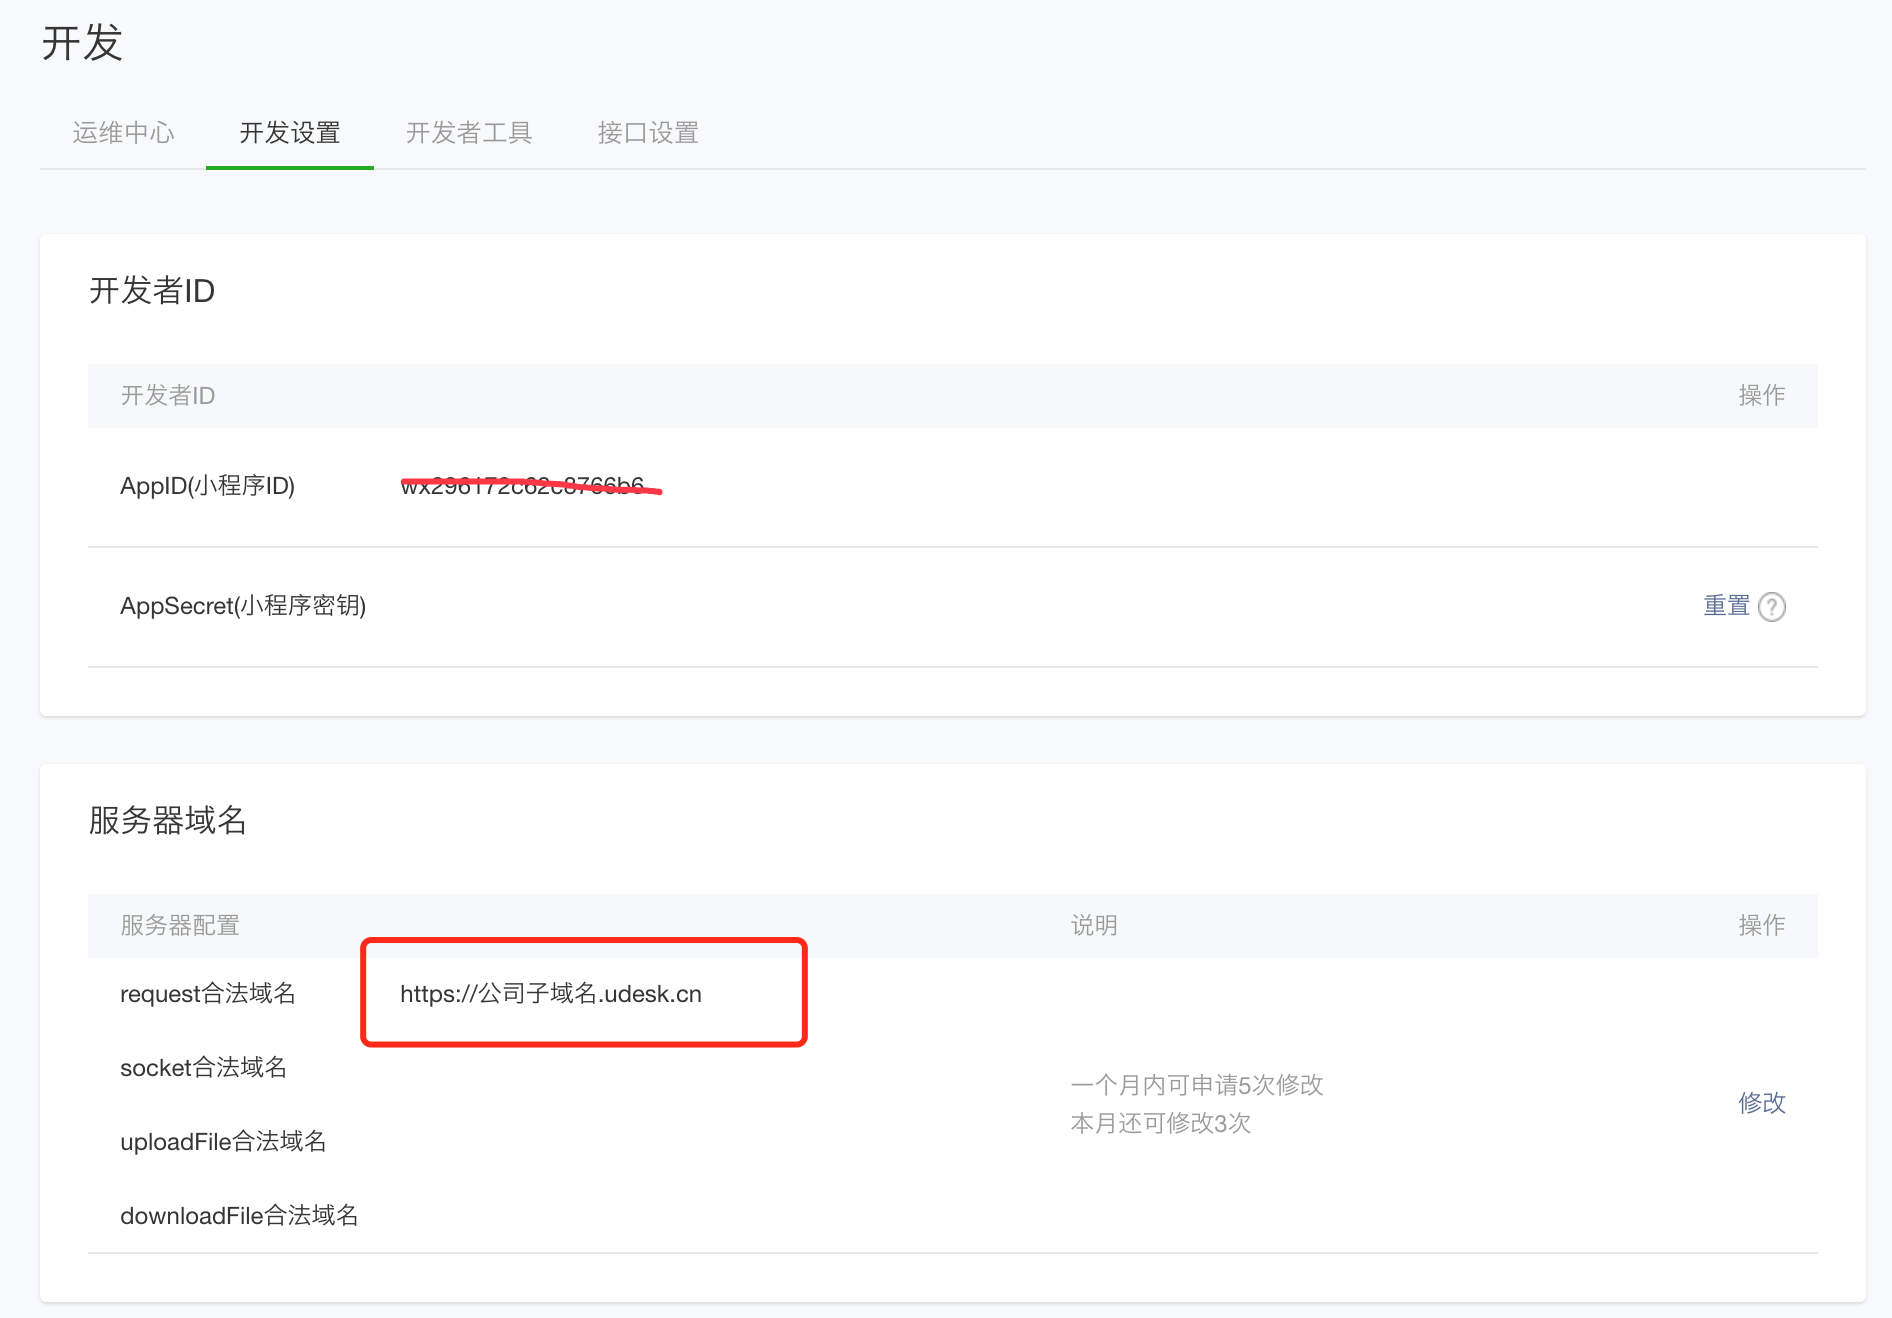The width and height of the screenshot is (1892, 1318).
Task: Click the 重置 link for AppSecret
Action: coord(1726,606)
